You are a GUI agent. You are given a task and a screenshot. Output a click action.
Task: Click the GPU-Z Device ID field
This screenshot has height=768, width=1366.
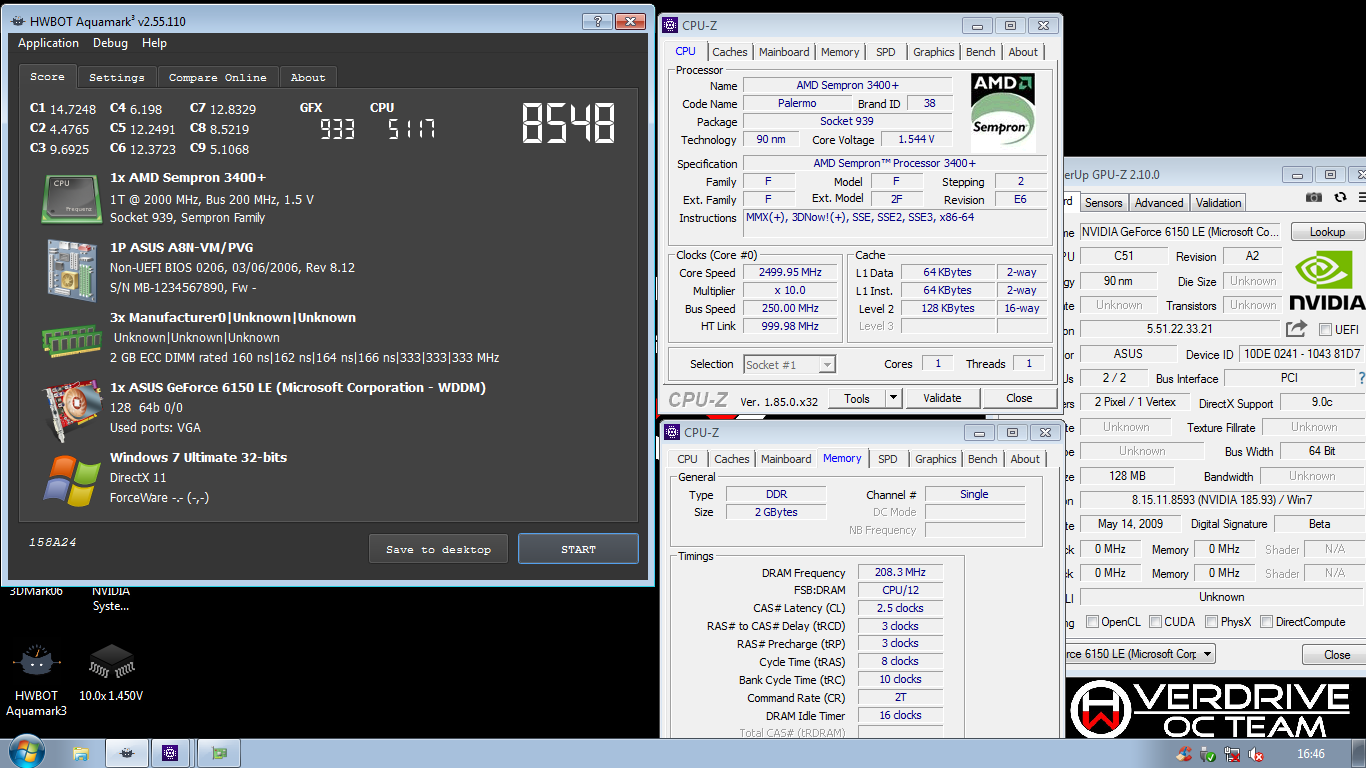click(1301, 354)
